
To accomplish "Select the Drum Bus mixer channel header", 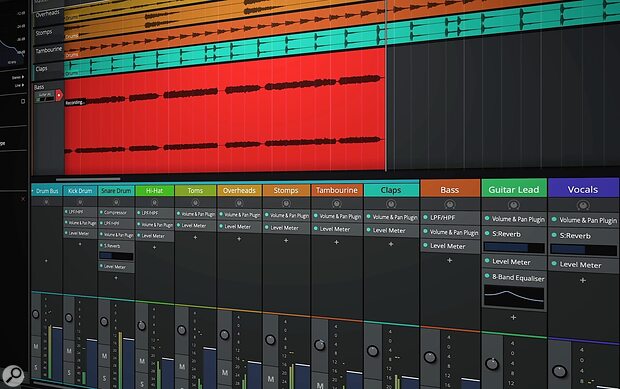I will pyautogui.click(x=47, y=191).
